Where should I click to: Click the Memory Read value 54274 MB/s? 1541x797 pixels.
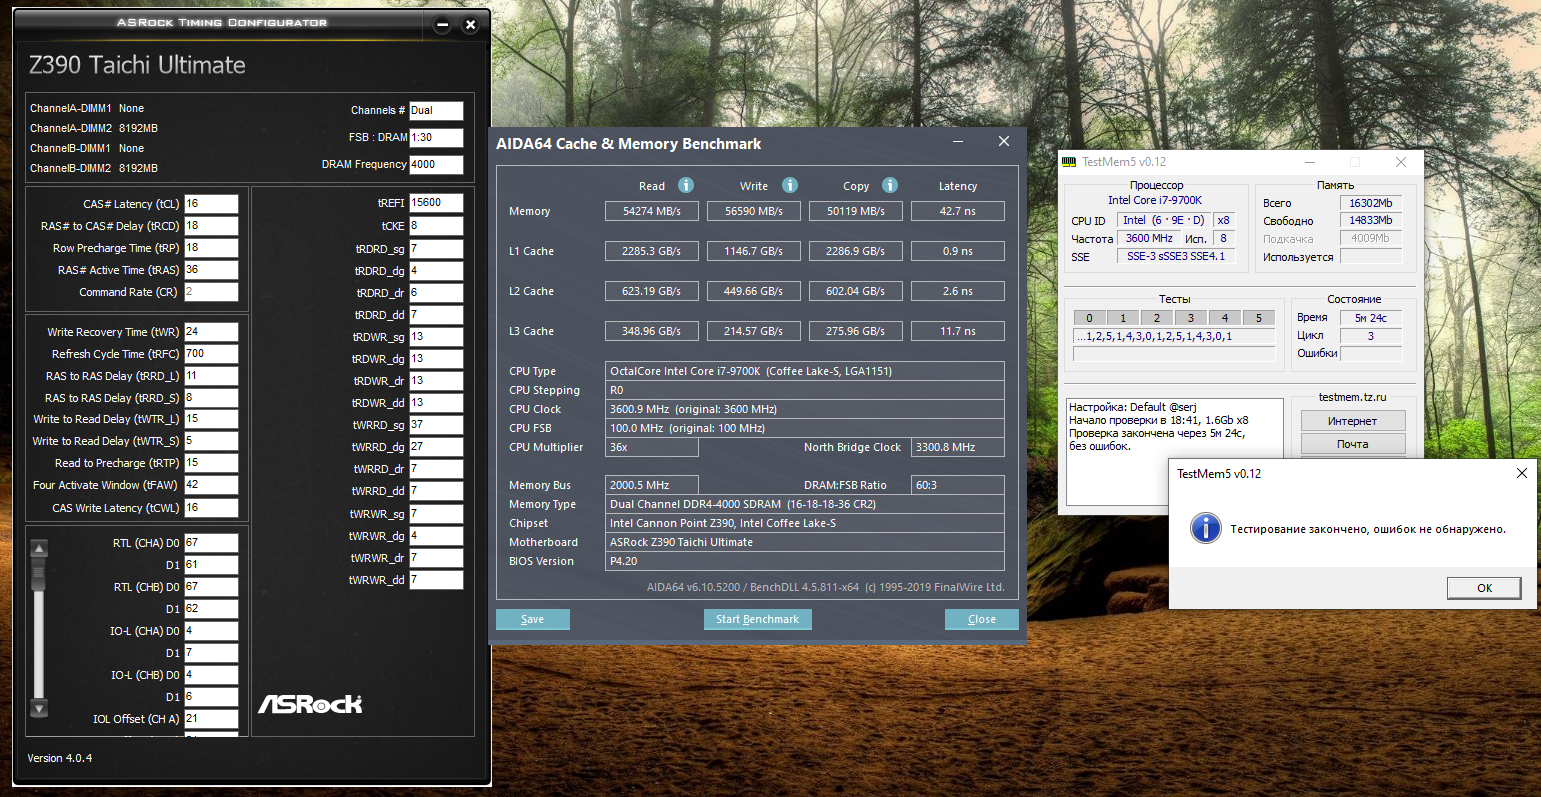click(x=652, y=211)
